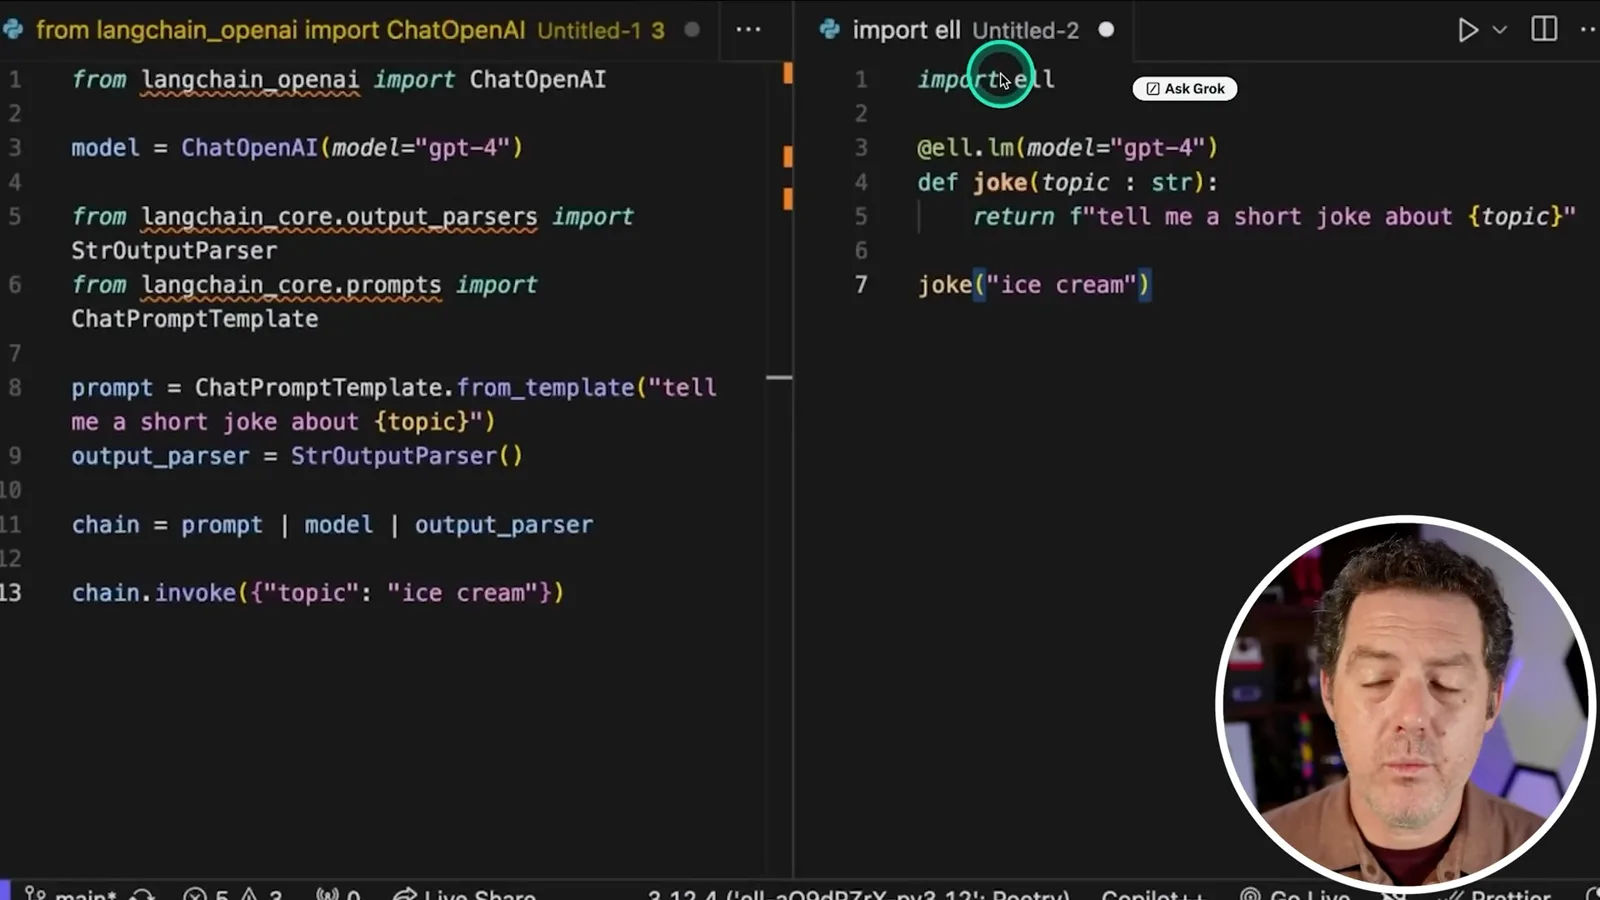
Task: Click 'import ell' code on right line 1
Action: point(986,80)
